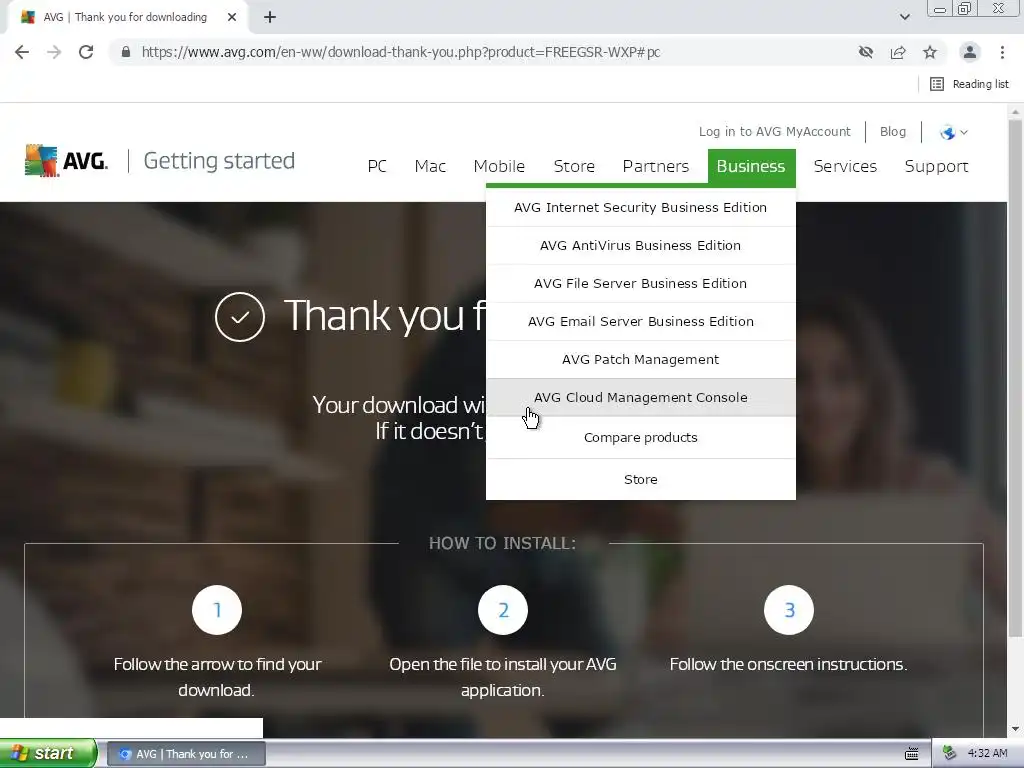Image resolution: width=1024 pixels, height=768 pixels.
Task: Open a new tab with plus
Action: tap(270, 17)
